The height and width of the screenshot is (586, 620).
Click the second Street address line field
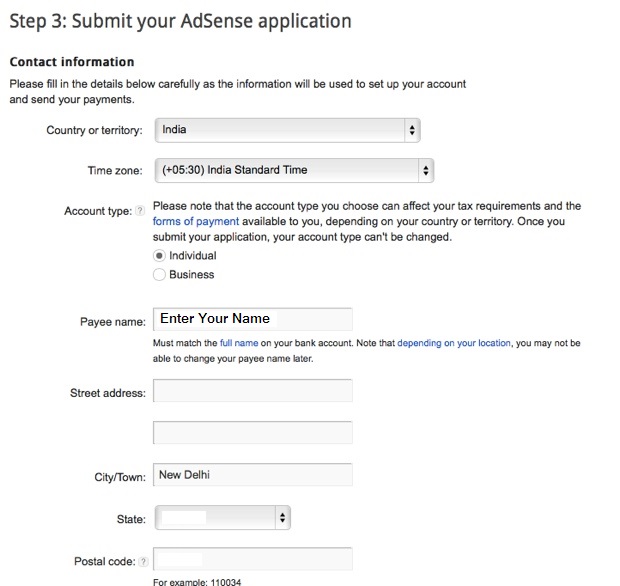(252, 432)
